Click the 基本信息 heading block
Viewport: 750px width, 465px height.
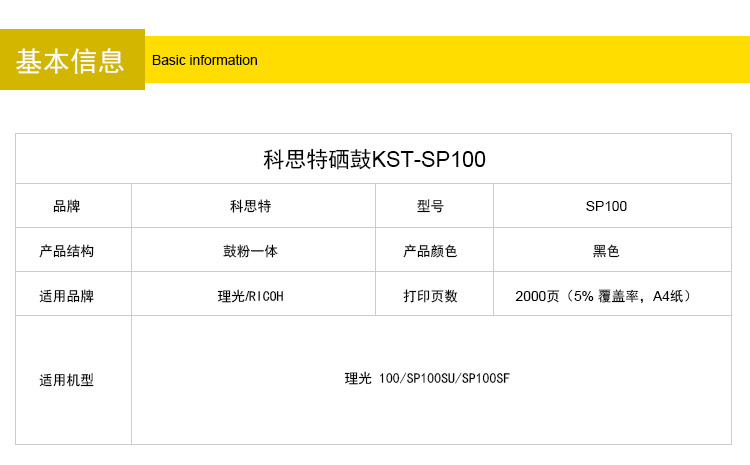pyautogui.click(x=71, y=60)
